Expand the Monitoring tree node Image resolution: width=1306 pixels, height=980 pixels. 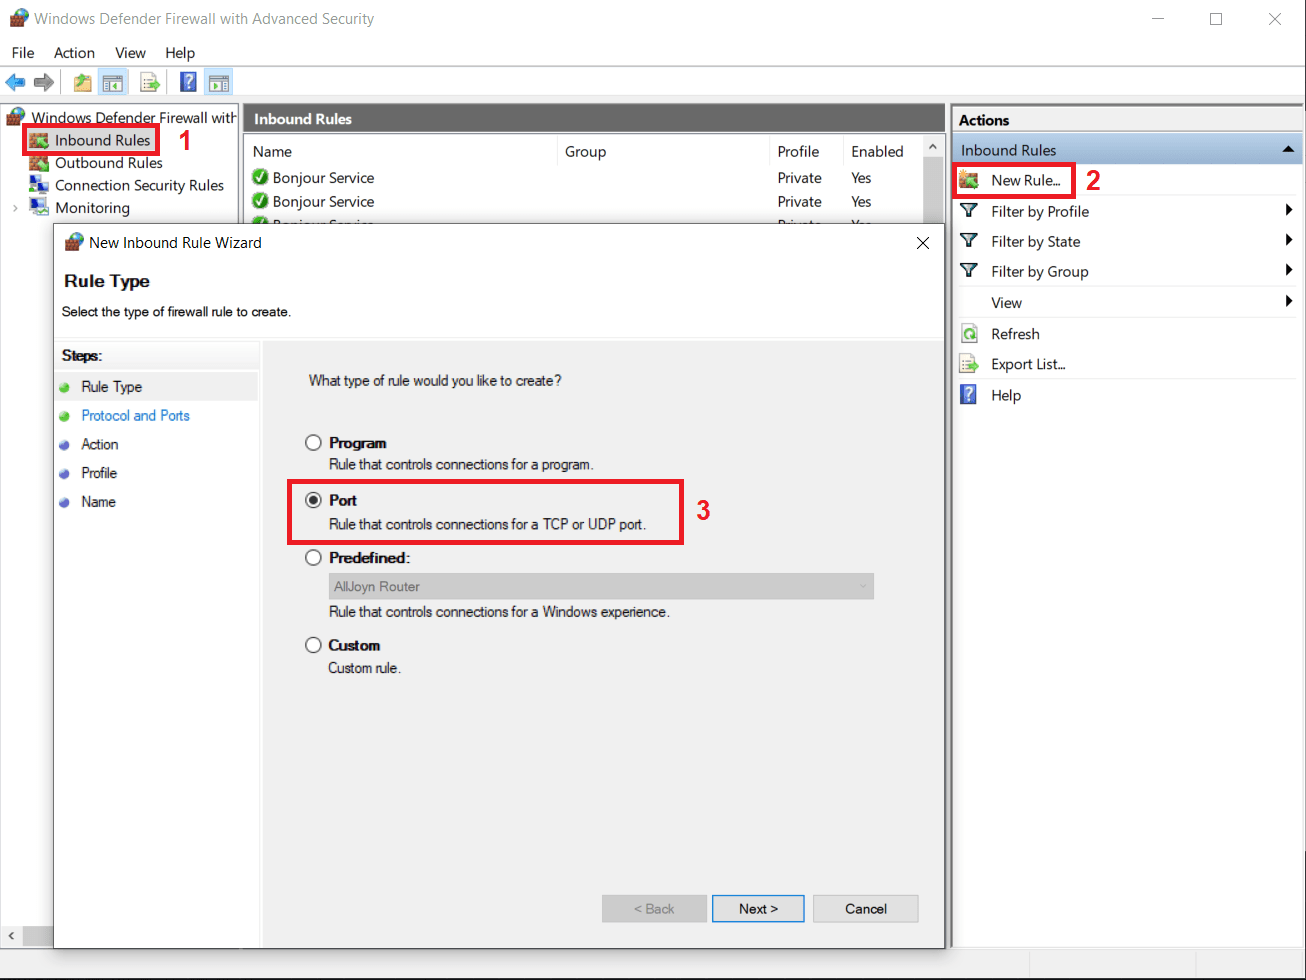[15, 208]
